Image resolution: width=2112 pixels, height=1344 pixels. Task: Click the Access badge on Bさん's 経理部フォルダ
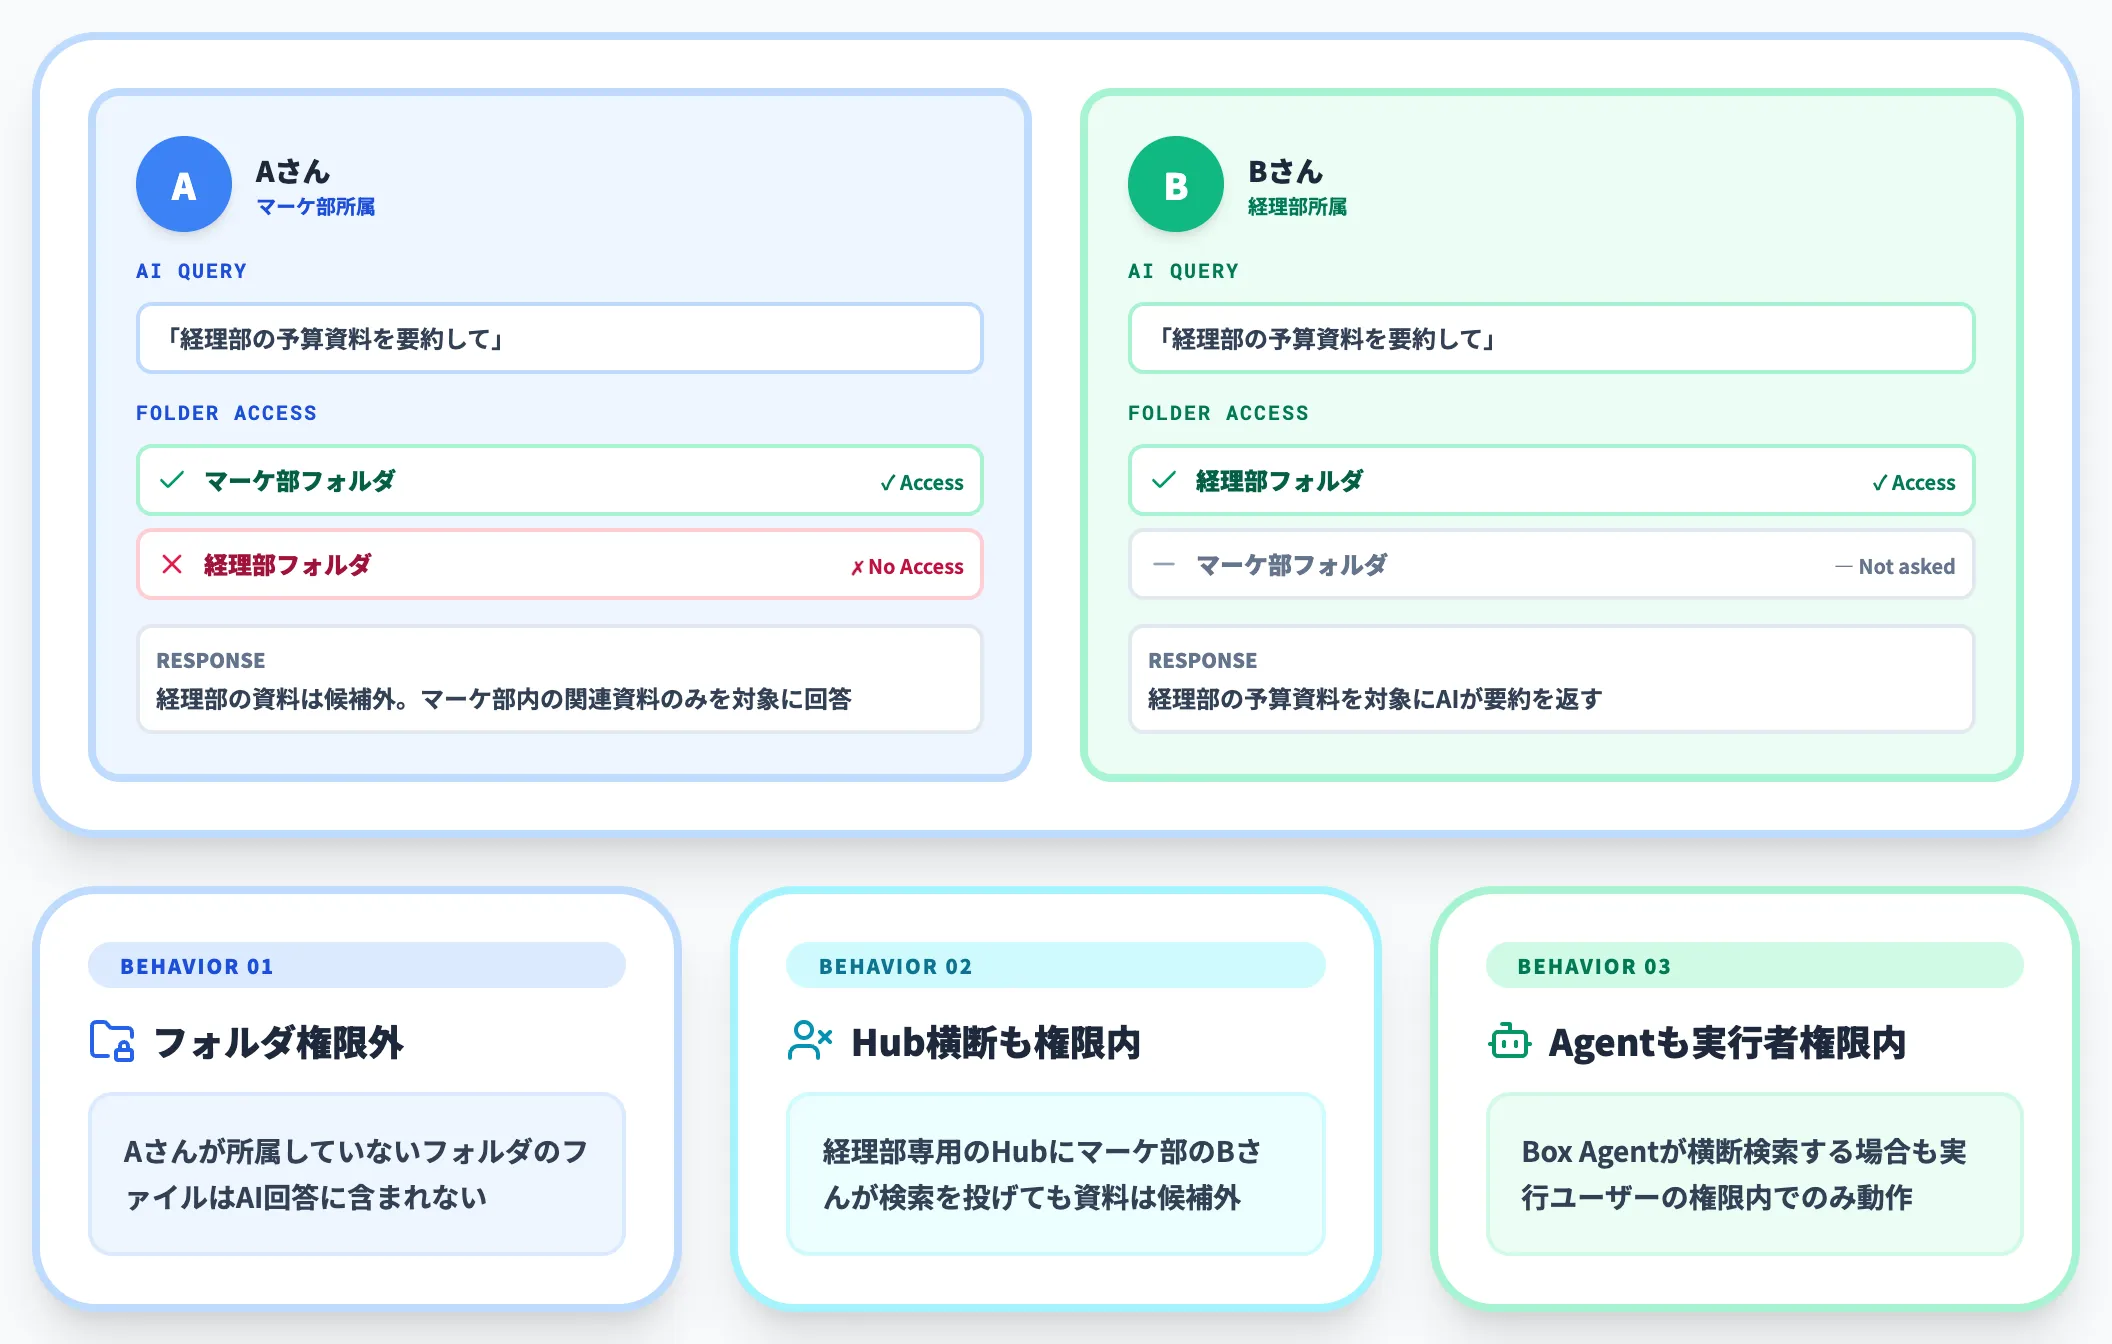coord(1914,483)
